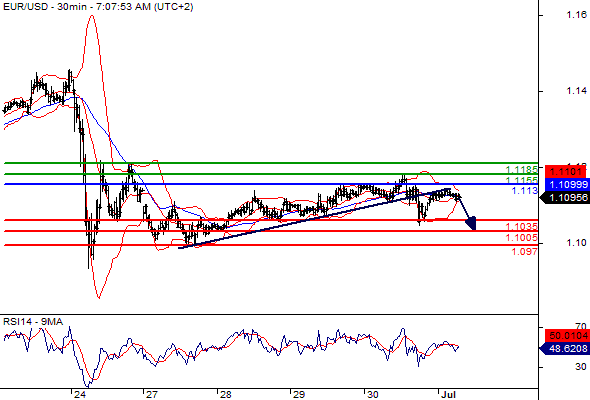Screen dimensions: 590x400
Task: Click the 1.1035 red support label
Action: pos(522,227)
